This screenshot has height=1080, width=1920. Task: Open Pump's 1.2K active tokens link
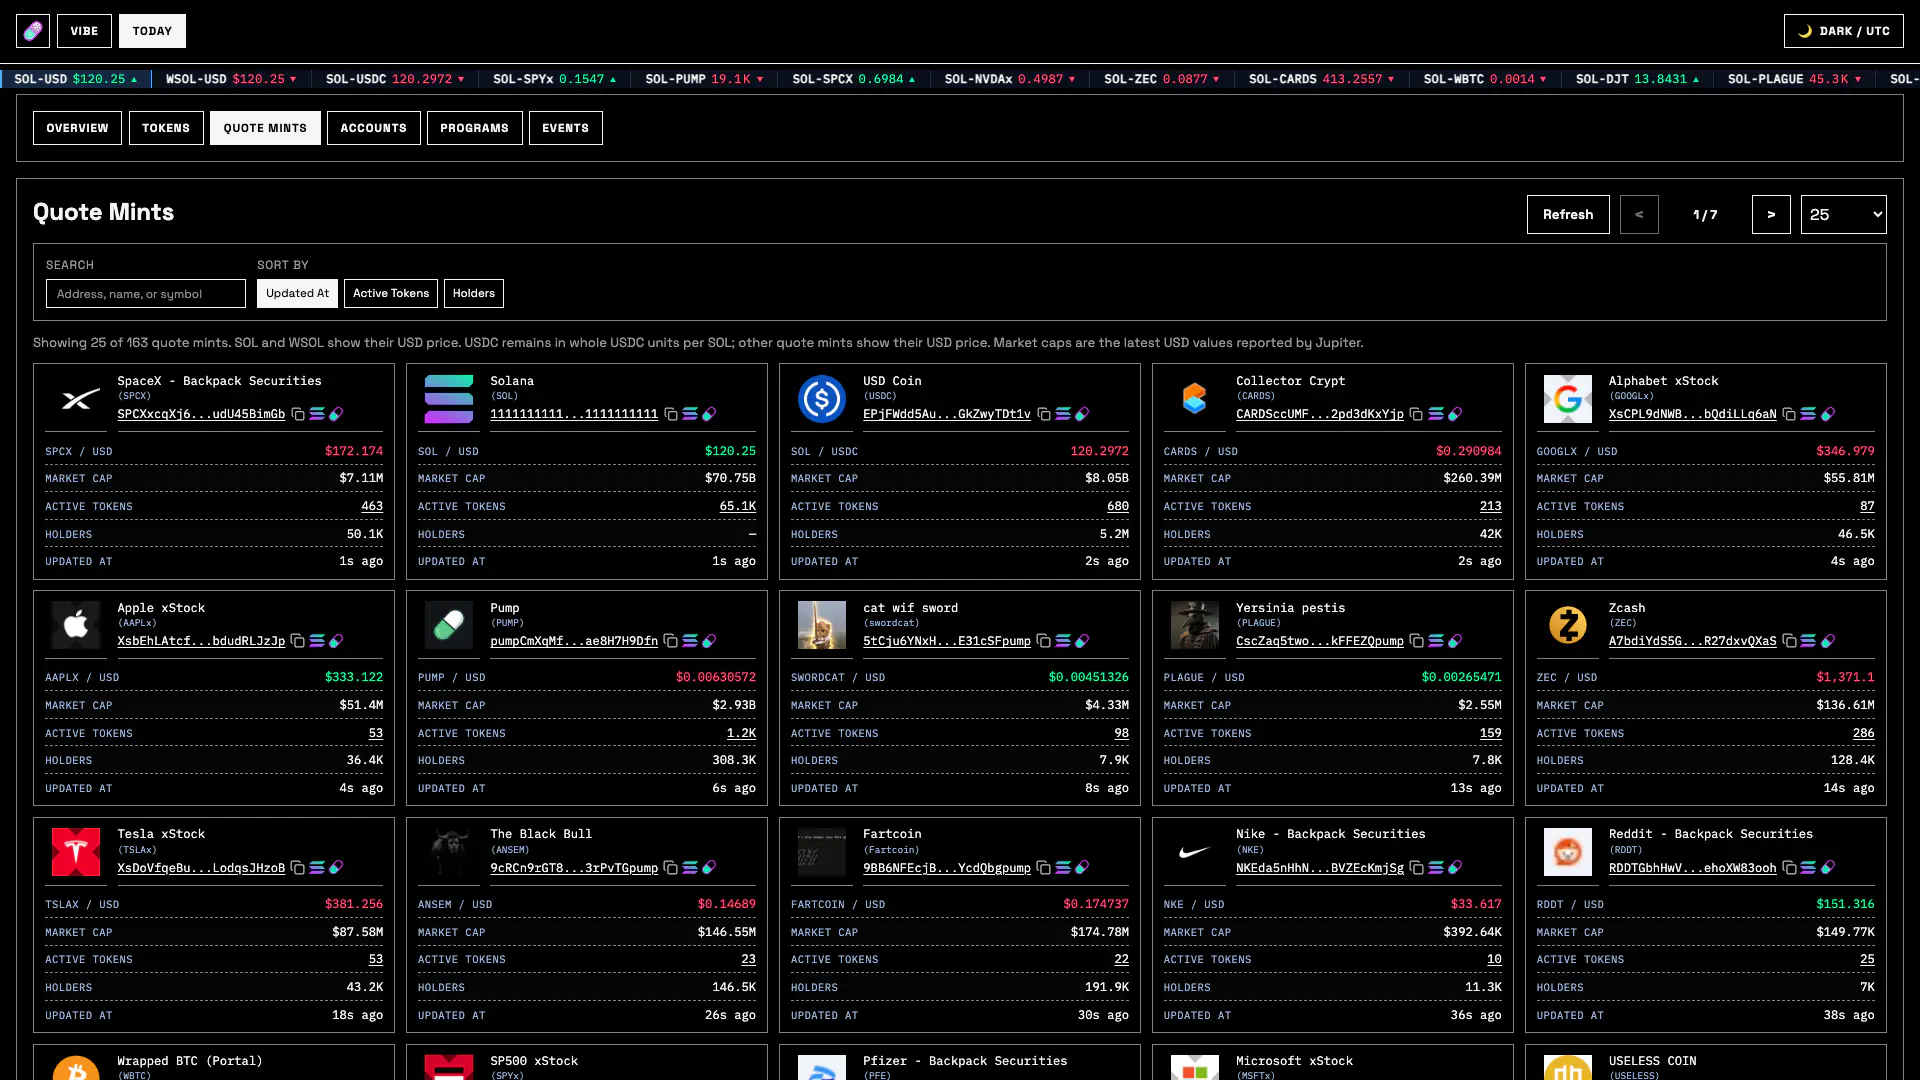click(742, 733)
